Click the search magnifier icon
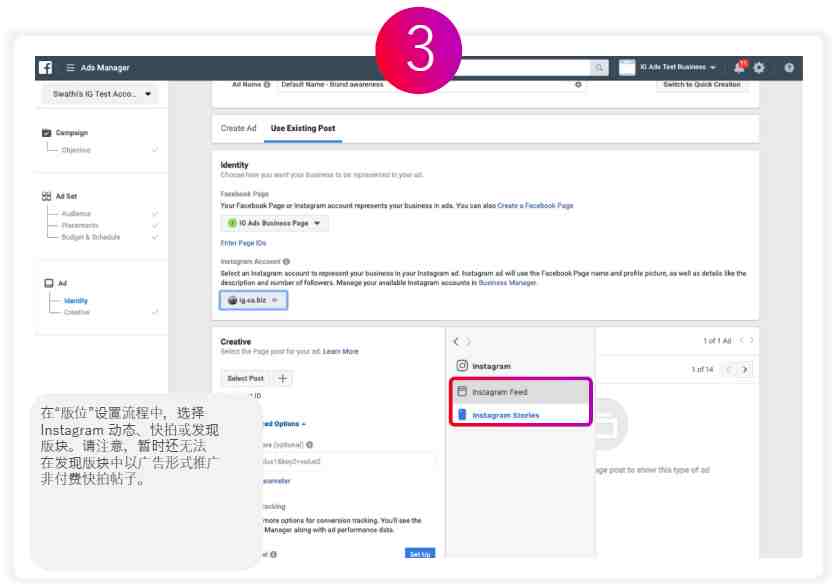The height and width of the screenshot is (588, 837). tap(599, 67)
